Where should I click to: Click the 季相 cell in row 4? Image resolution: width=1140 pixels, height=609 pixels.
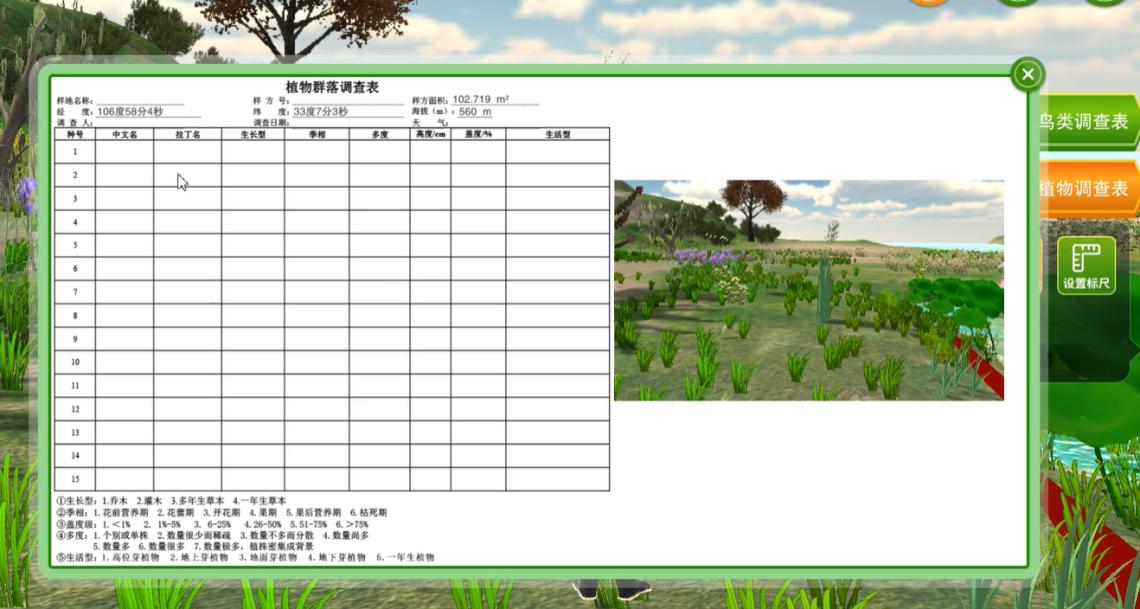pos(316,222)
